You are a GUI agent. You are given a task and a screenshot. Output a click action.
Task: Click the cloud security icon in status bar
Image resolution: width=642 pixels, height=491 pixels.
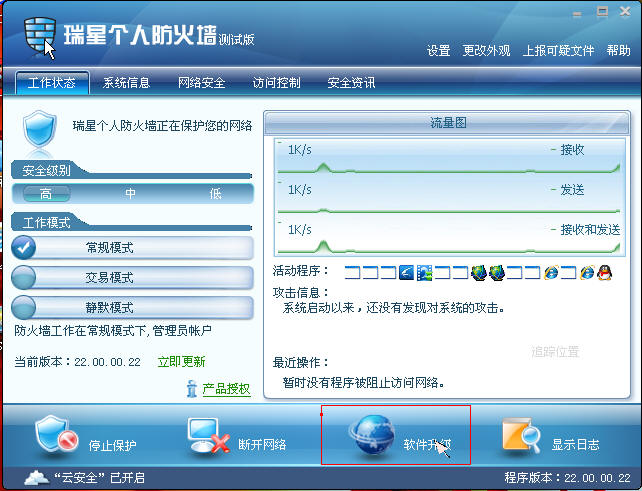tap(37, 478)
